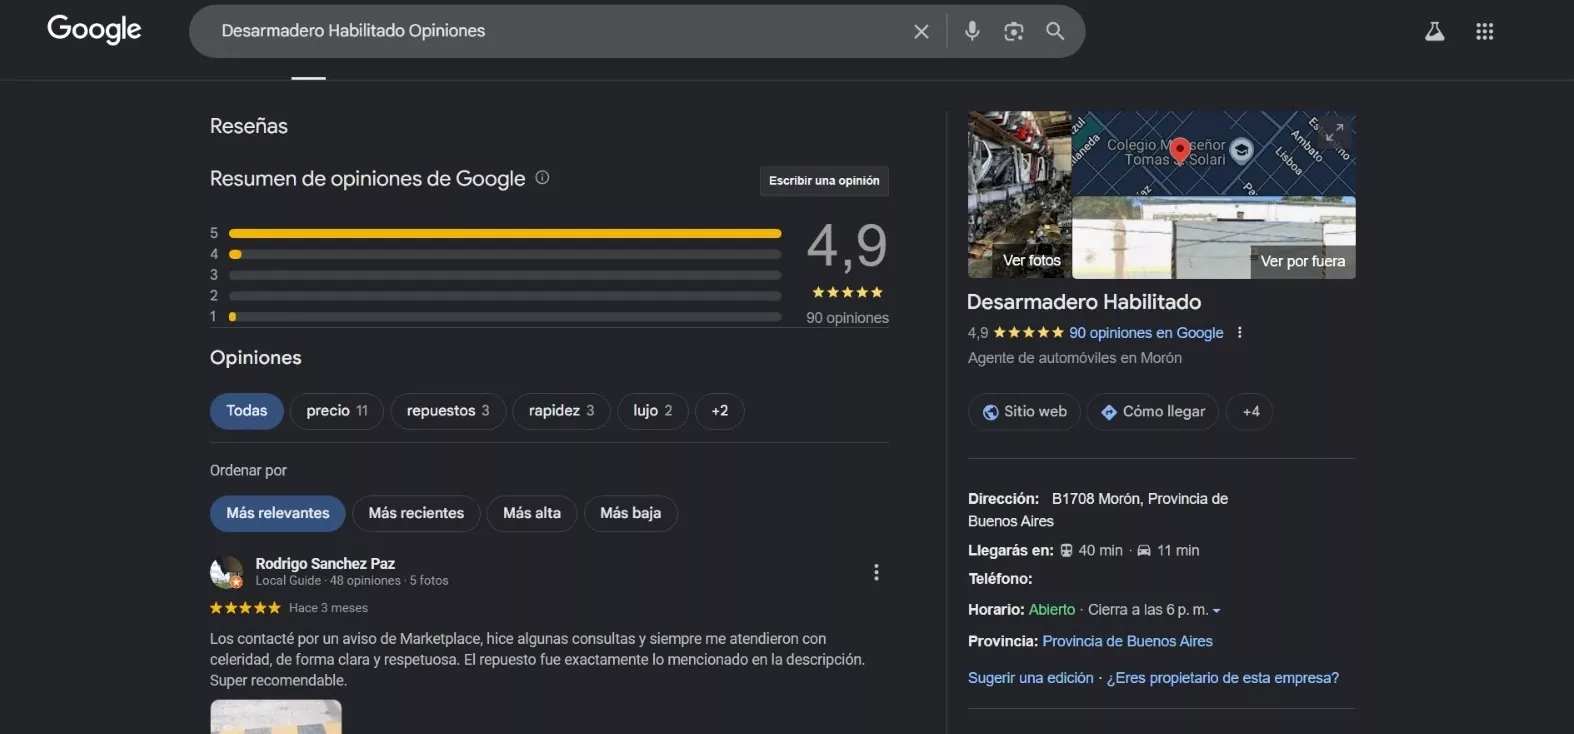Sort reviews by Más recientes
The height and width of the screenshot is (734, 1574).
pyautogui.click(x=416, y=513)
